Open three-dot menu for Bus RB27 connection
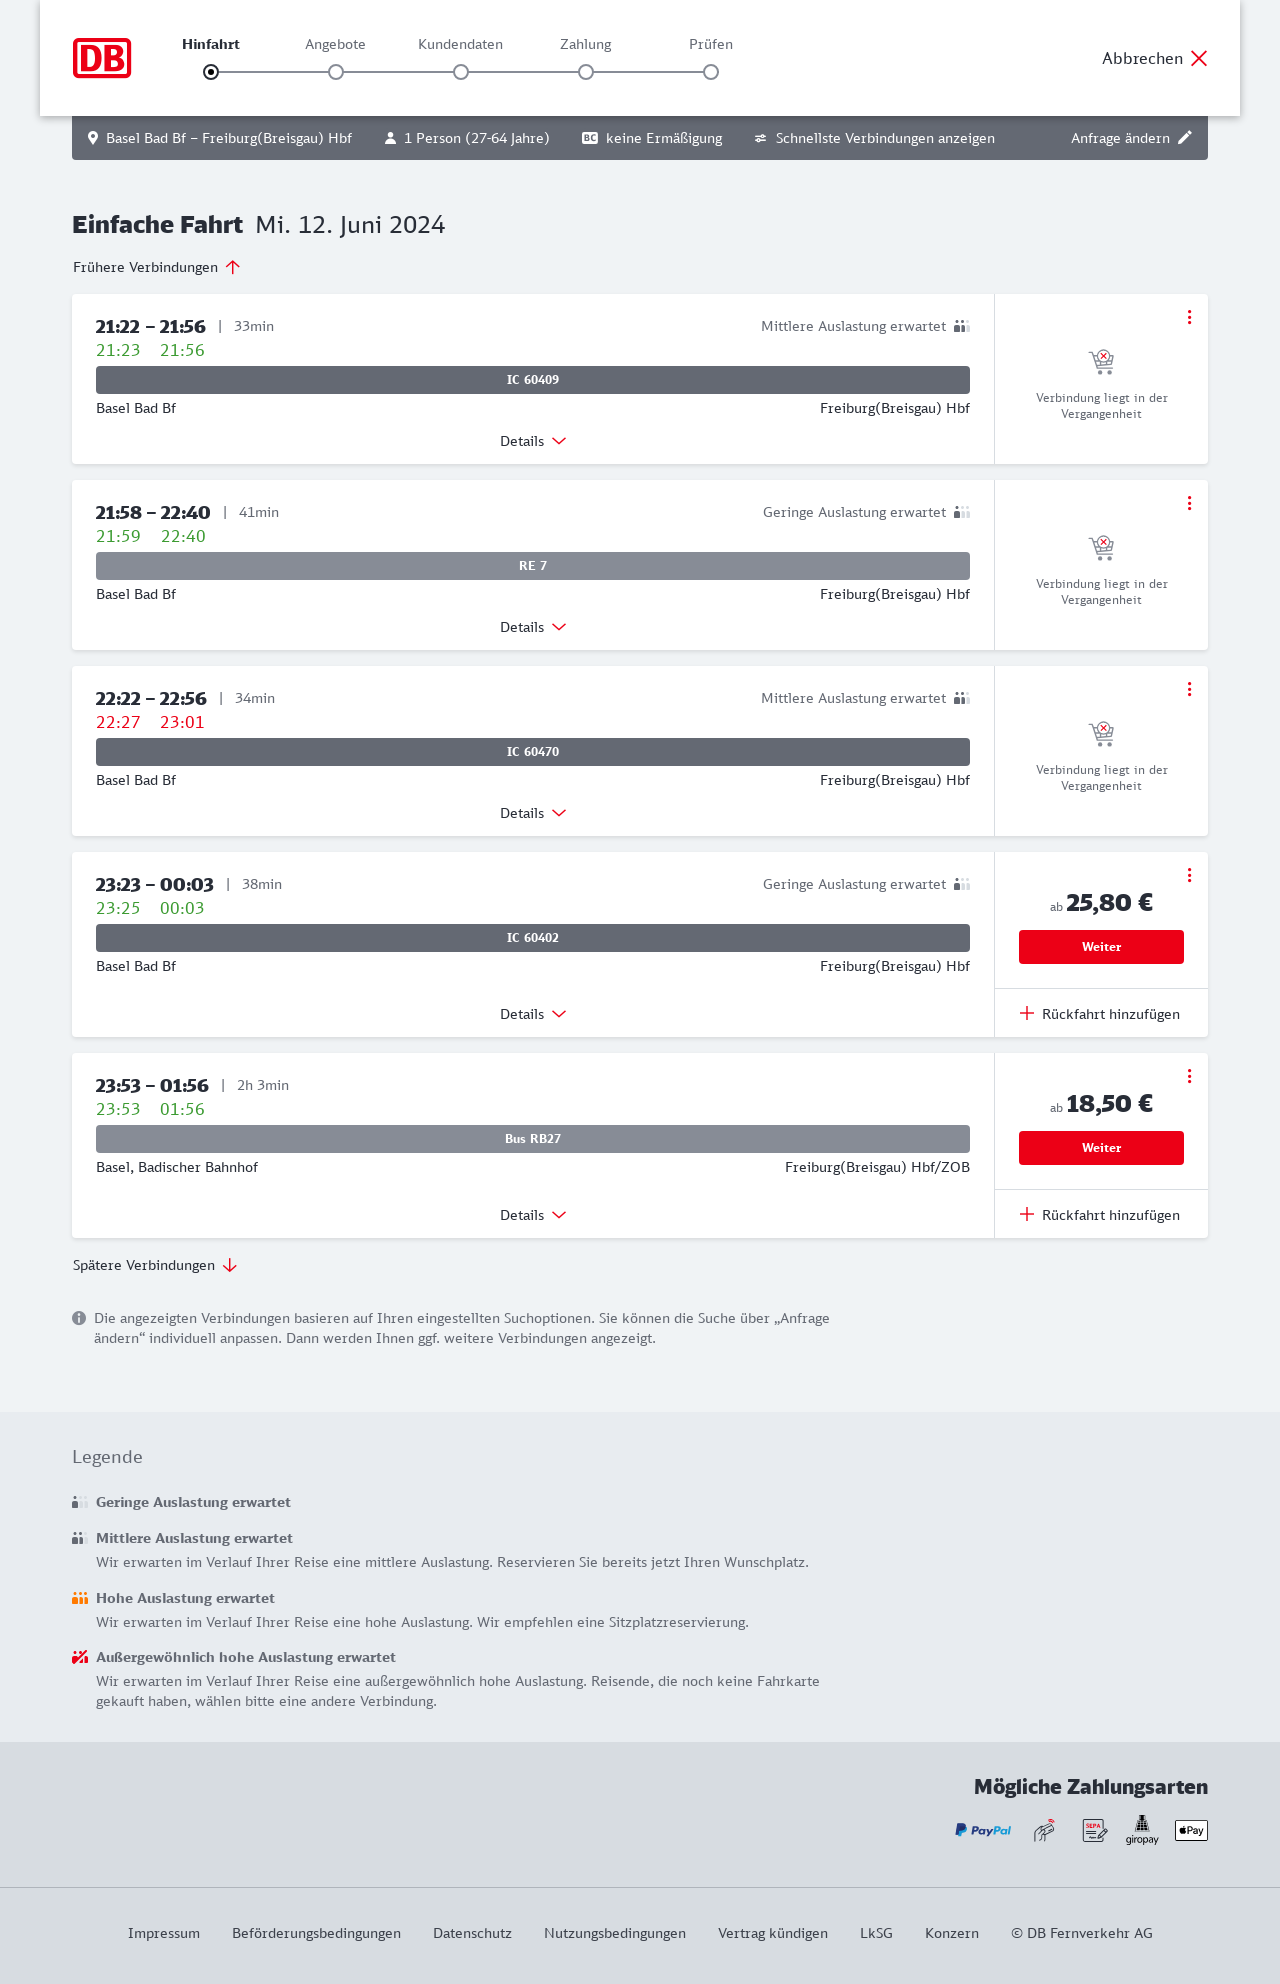1280x1984 pixels. coord(1189,1076)
